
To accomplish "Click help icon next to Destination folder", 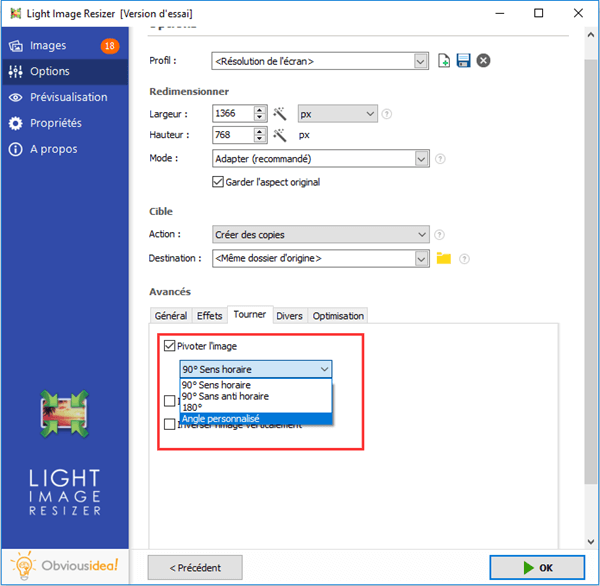I will (464, 259).
